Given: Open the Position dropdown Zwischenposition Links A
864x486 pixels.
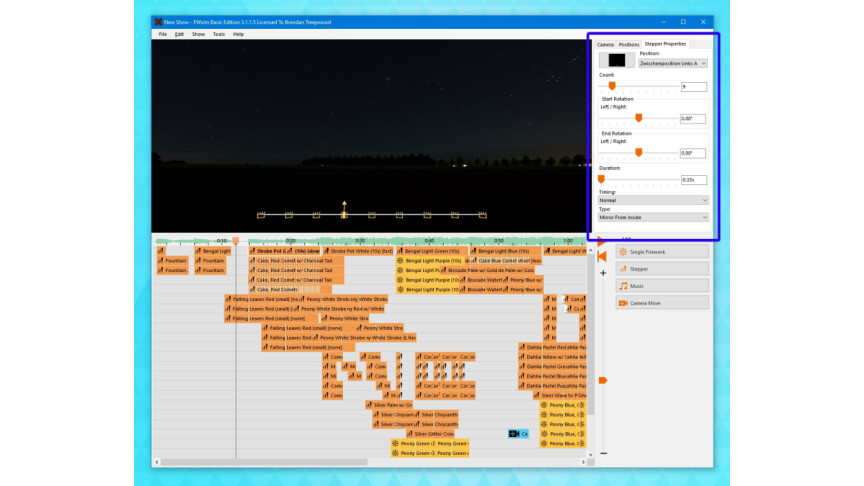Looking at the screenshot, I should [x=672, y=63].
